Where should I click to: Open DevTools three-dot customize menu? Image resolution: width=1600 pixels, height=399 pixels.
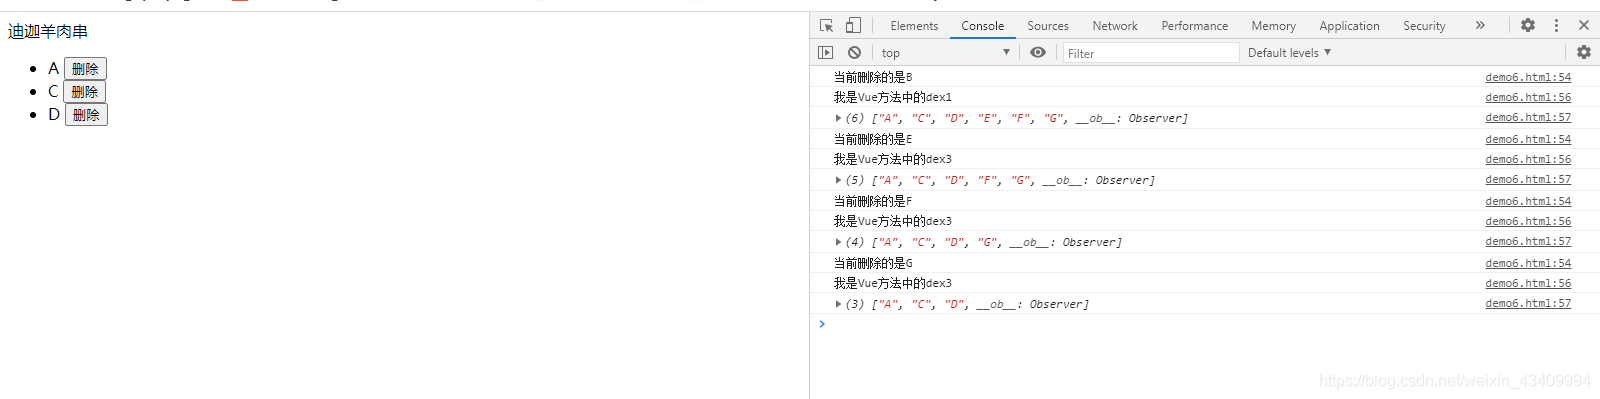click(x=1556, y=25)
